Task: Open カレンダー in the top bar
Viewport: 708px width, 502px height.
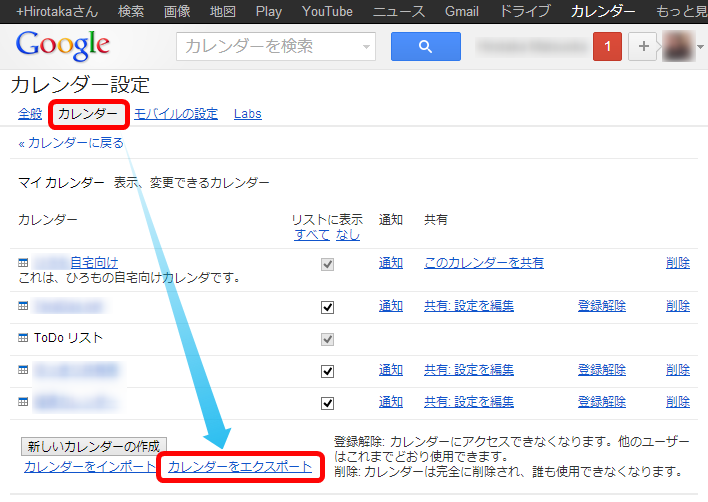Action: pyautogui.click(x=603, y=11)
